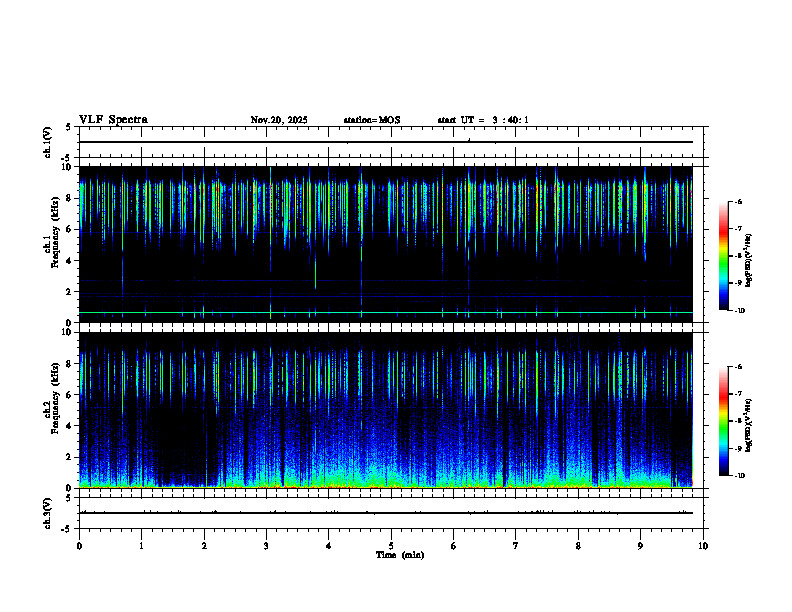Click the ch.1 voltage waveform trace
This screenshot has height=612, width=792.
coord(385,142)
